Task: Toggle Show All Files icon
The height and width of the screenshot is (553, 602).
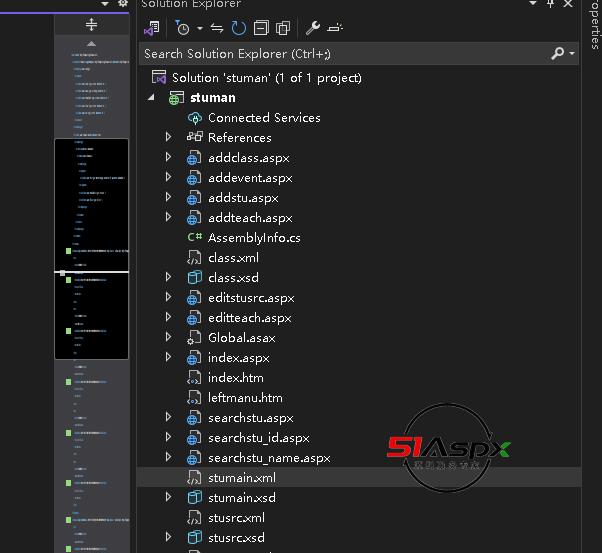Action: (x=283, y=28)
